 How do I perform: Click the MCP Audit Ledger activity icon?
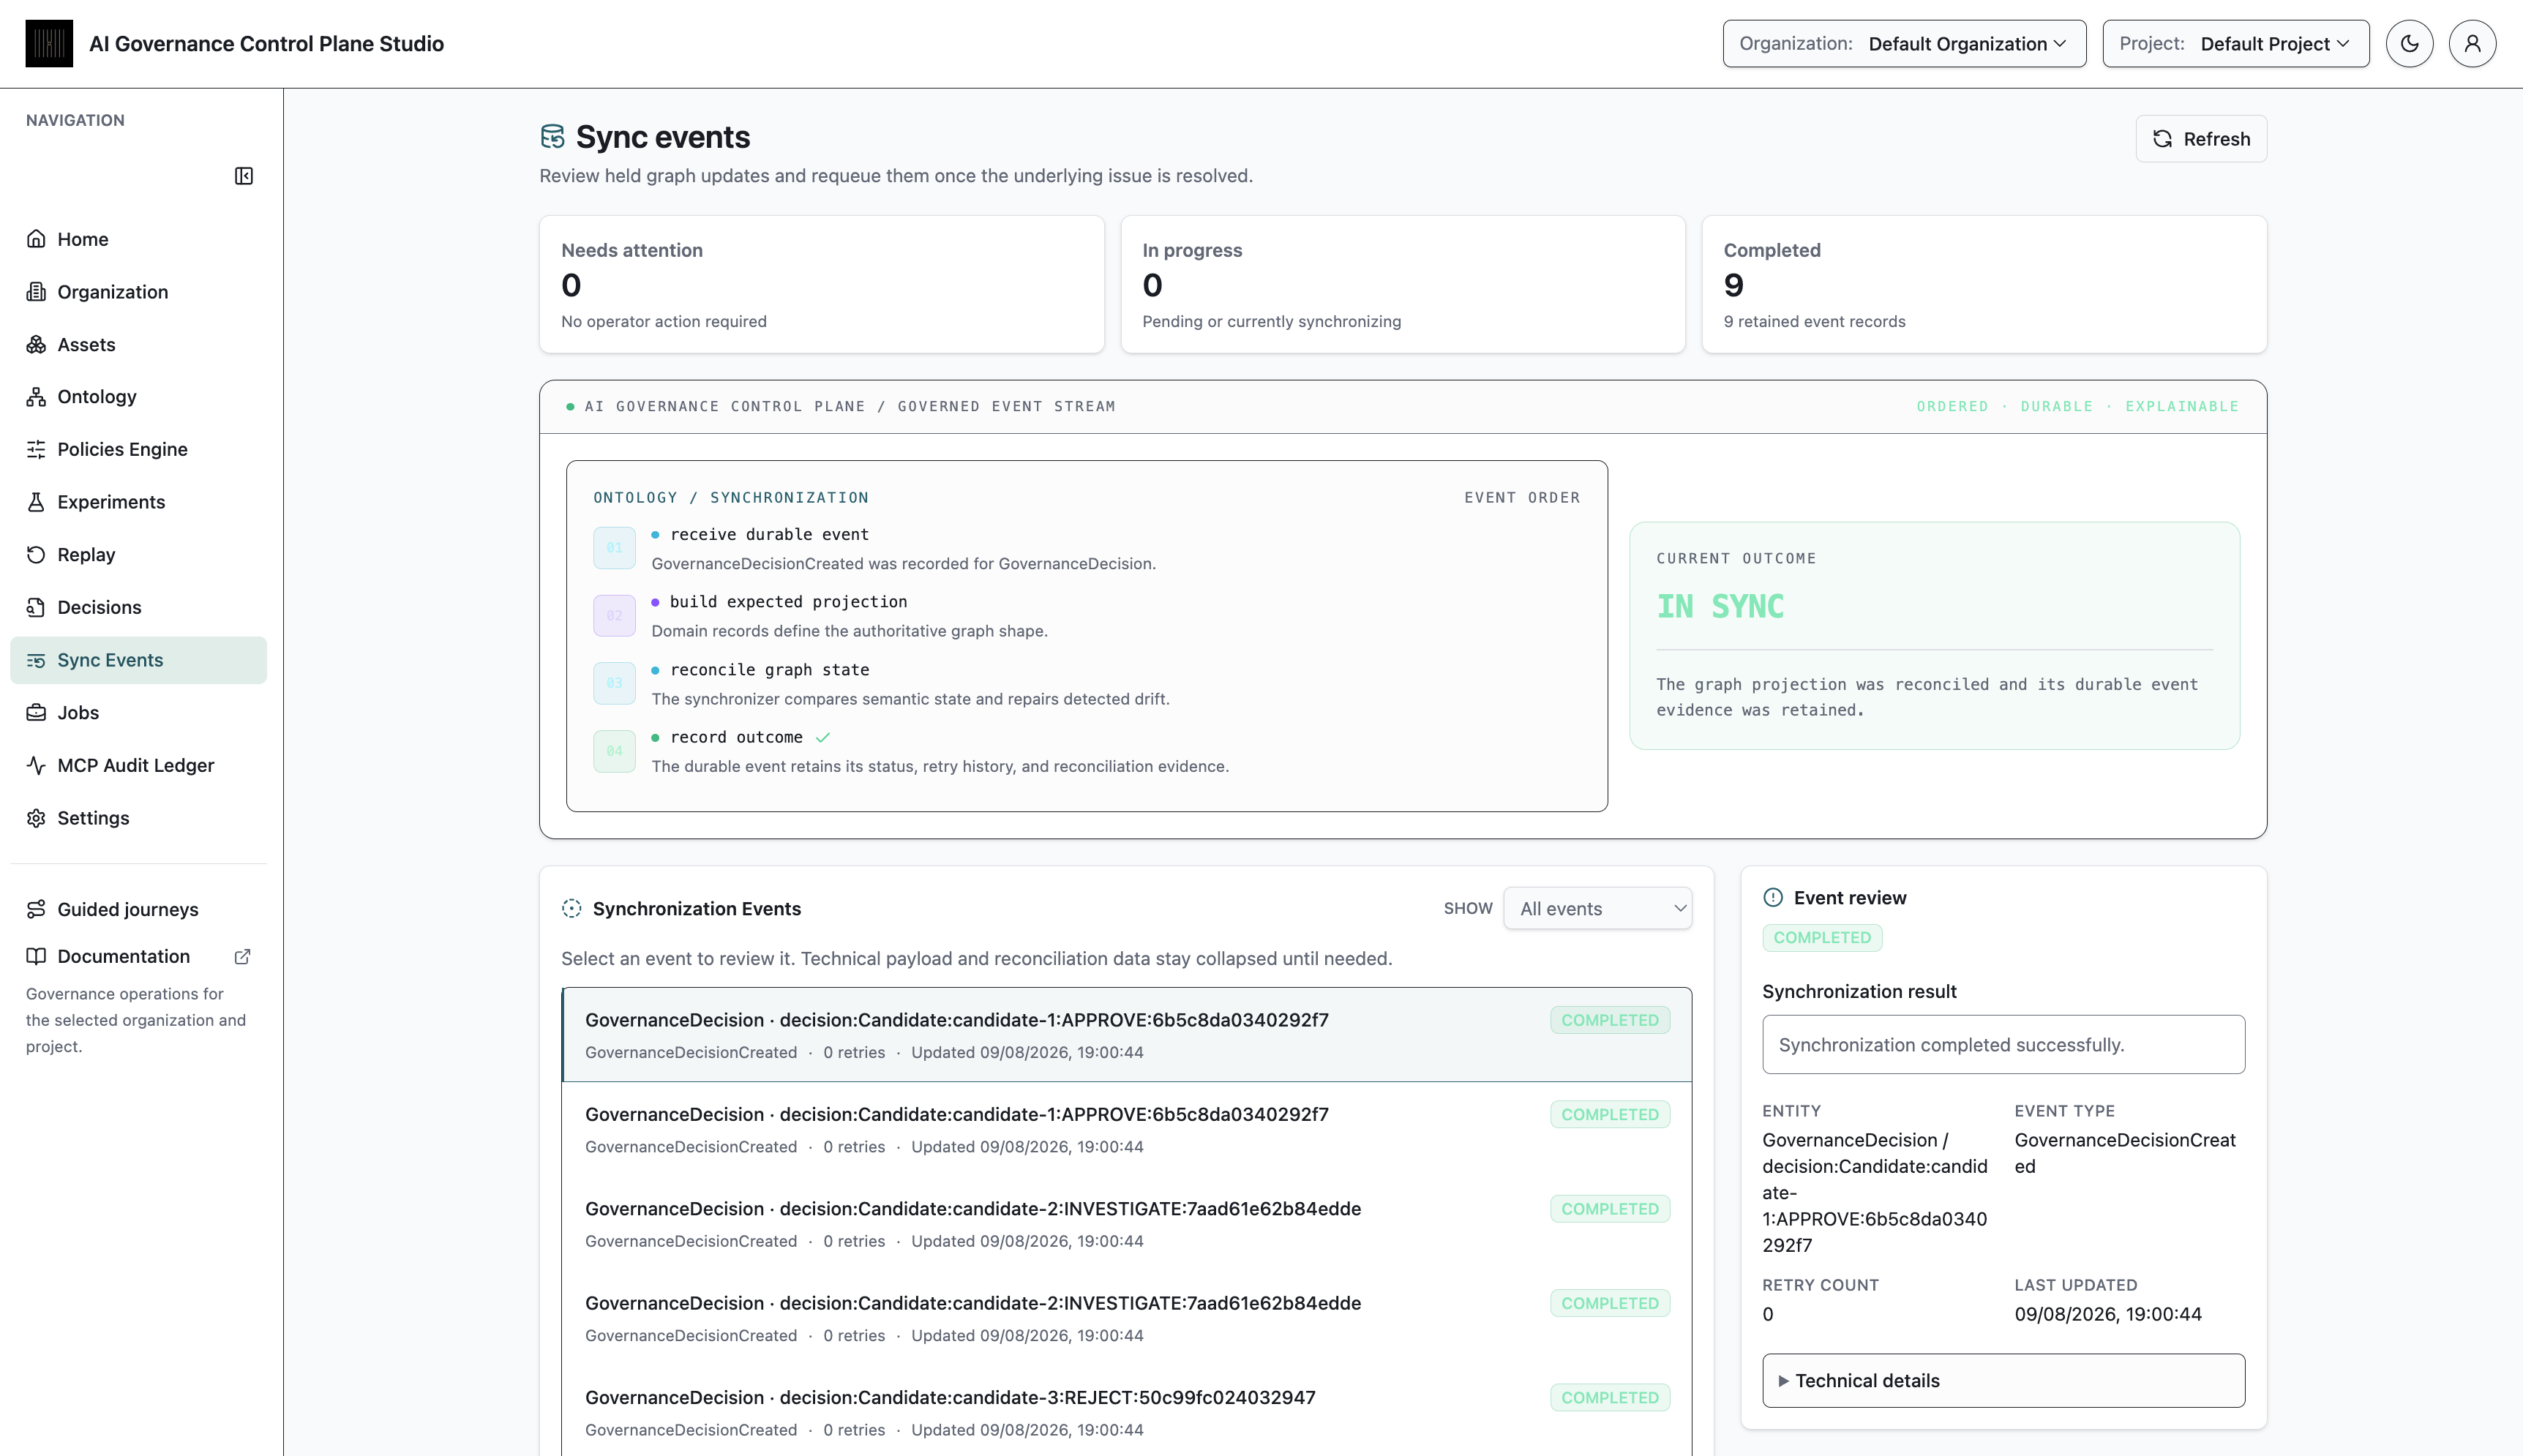click(x=36, y=765)
